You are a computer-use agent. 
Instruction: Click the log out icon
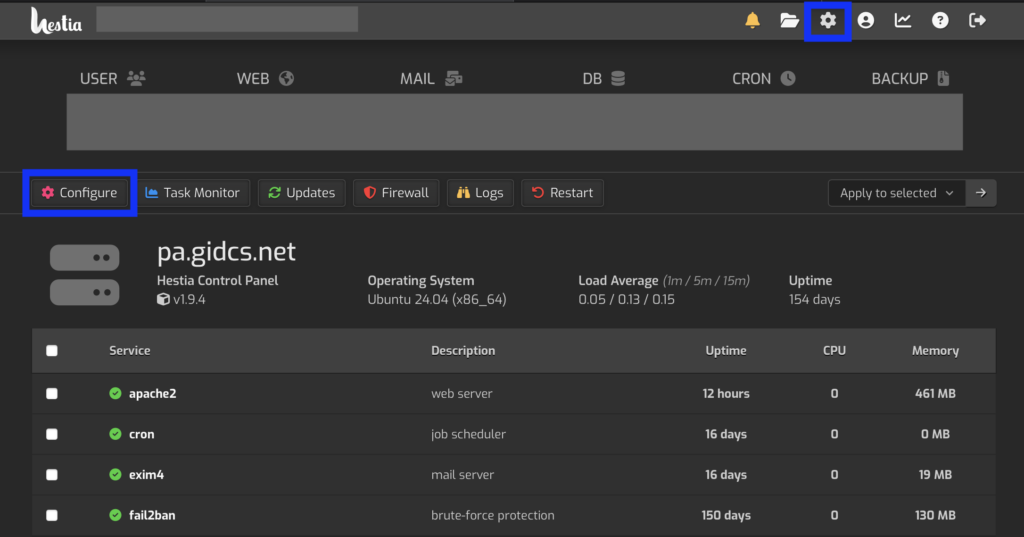pyautogui.click(x=978, y=20)
